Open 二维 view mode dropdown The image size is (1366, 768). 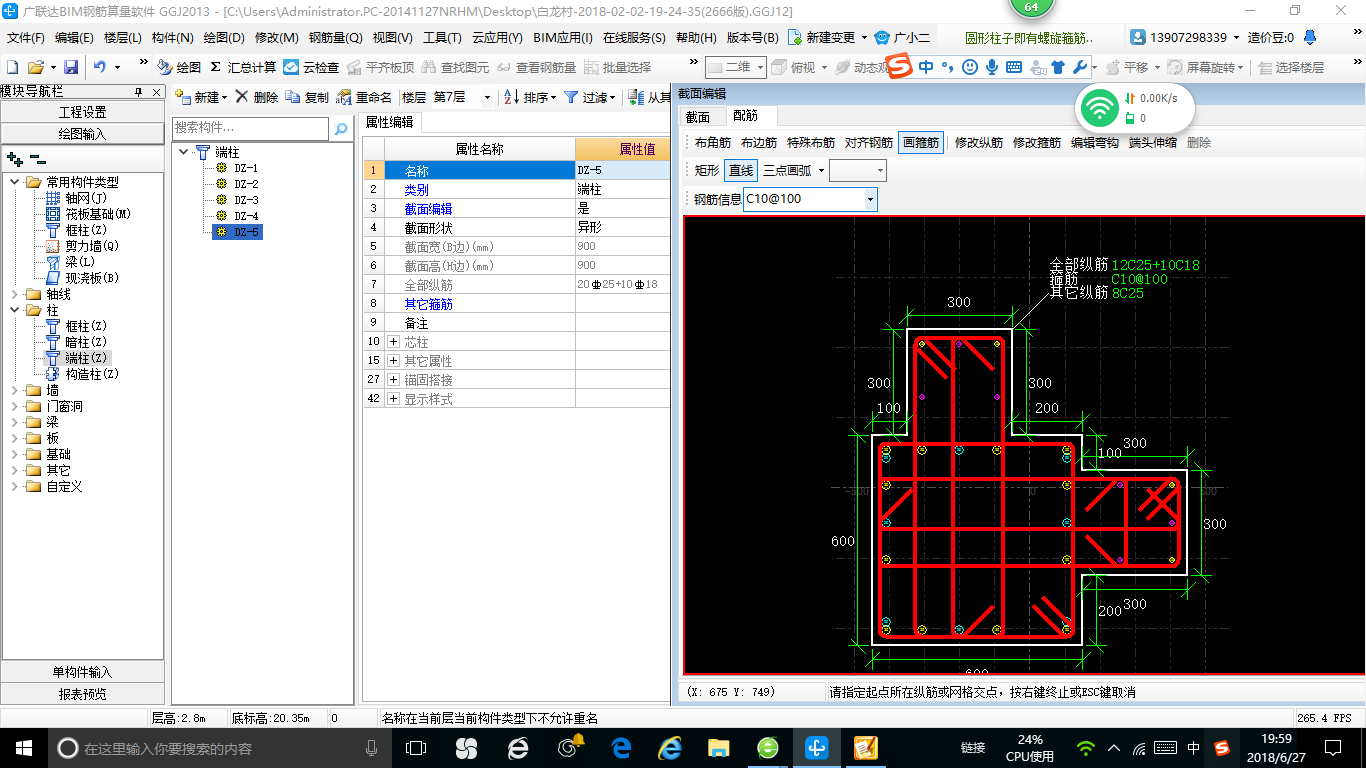760,67
